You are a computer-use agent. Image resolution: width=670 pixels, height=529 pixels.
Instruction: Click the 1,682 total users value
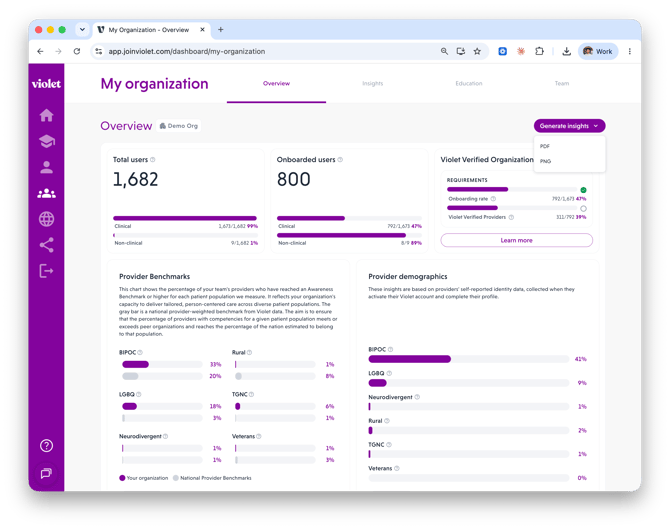135,179
